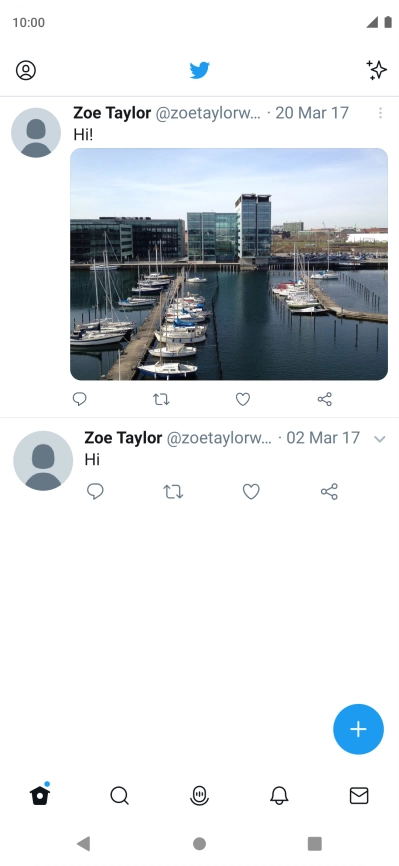The height and width of the screenshot is (866, 399).
Task: Reply to the 02 Mar 17 tweet
Action: 95,492
